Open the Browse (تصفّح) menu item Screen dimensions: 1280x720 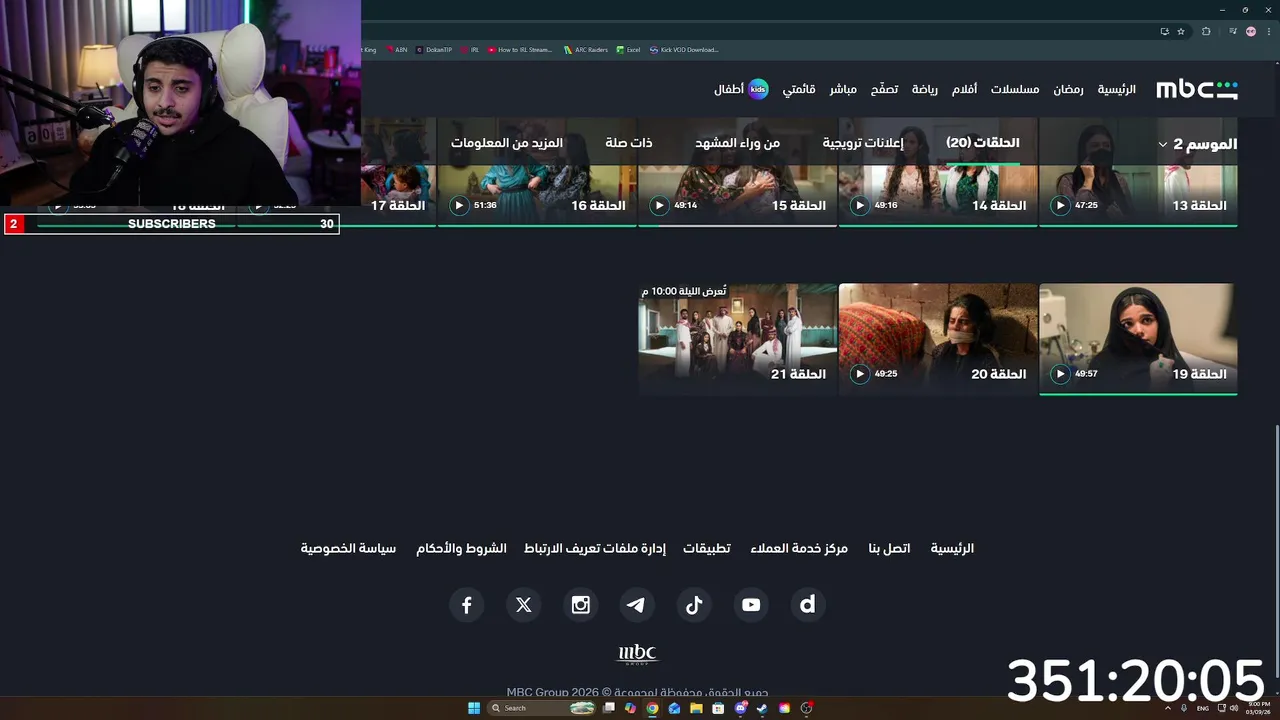tap(884, 89)
